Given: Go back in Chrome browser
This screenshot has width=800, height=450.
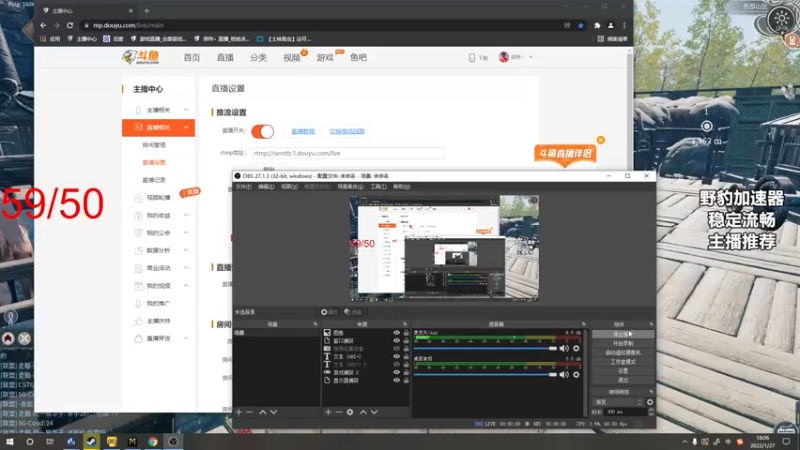Looking at the screenshot, I should click(43, 25).
